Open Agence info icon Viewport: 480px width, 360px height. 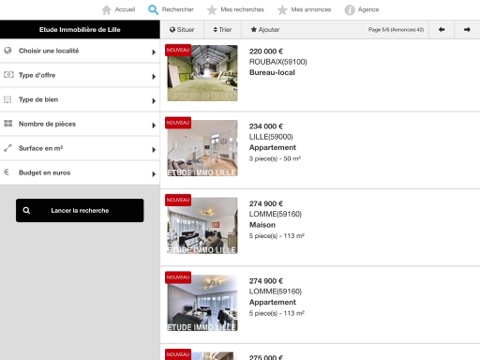click(349, 10)
